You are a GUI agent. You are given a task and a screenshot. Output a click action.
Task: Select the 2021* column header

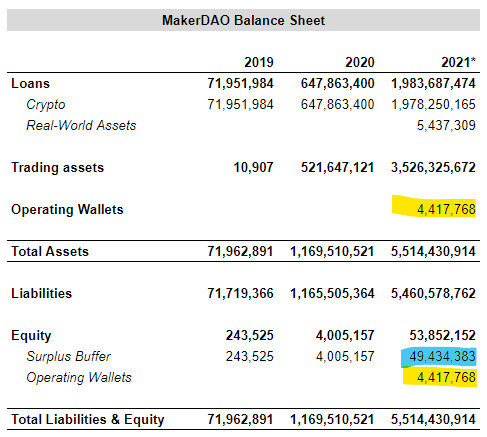[x=458, y=62]
